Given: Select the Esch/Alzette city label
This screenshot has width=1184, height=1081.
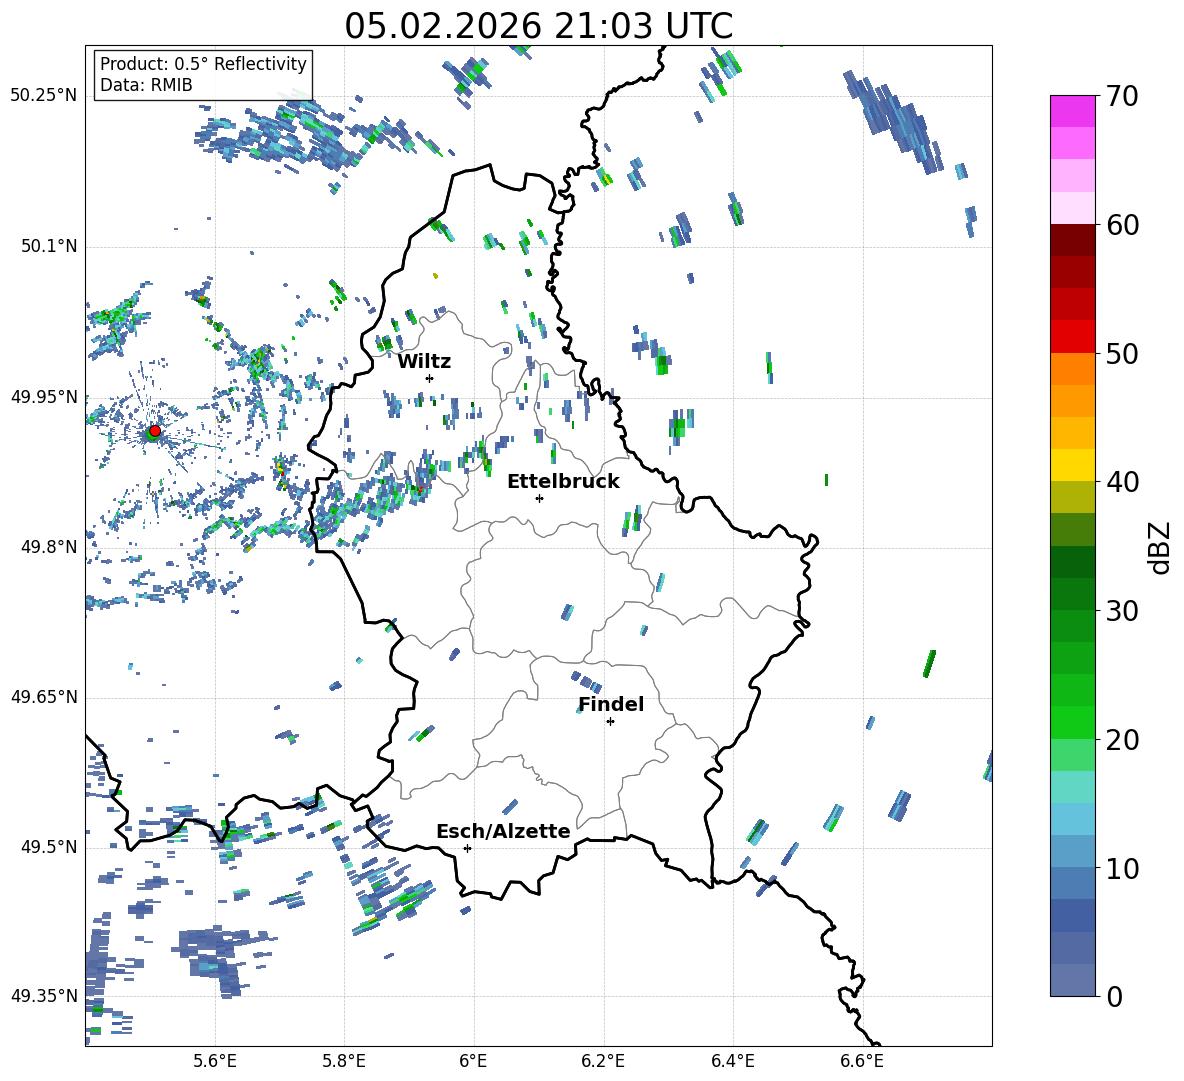Looking at the screenshot, I should [503, 831].
